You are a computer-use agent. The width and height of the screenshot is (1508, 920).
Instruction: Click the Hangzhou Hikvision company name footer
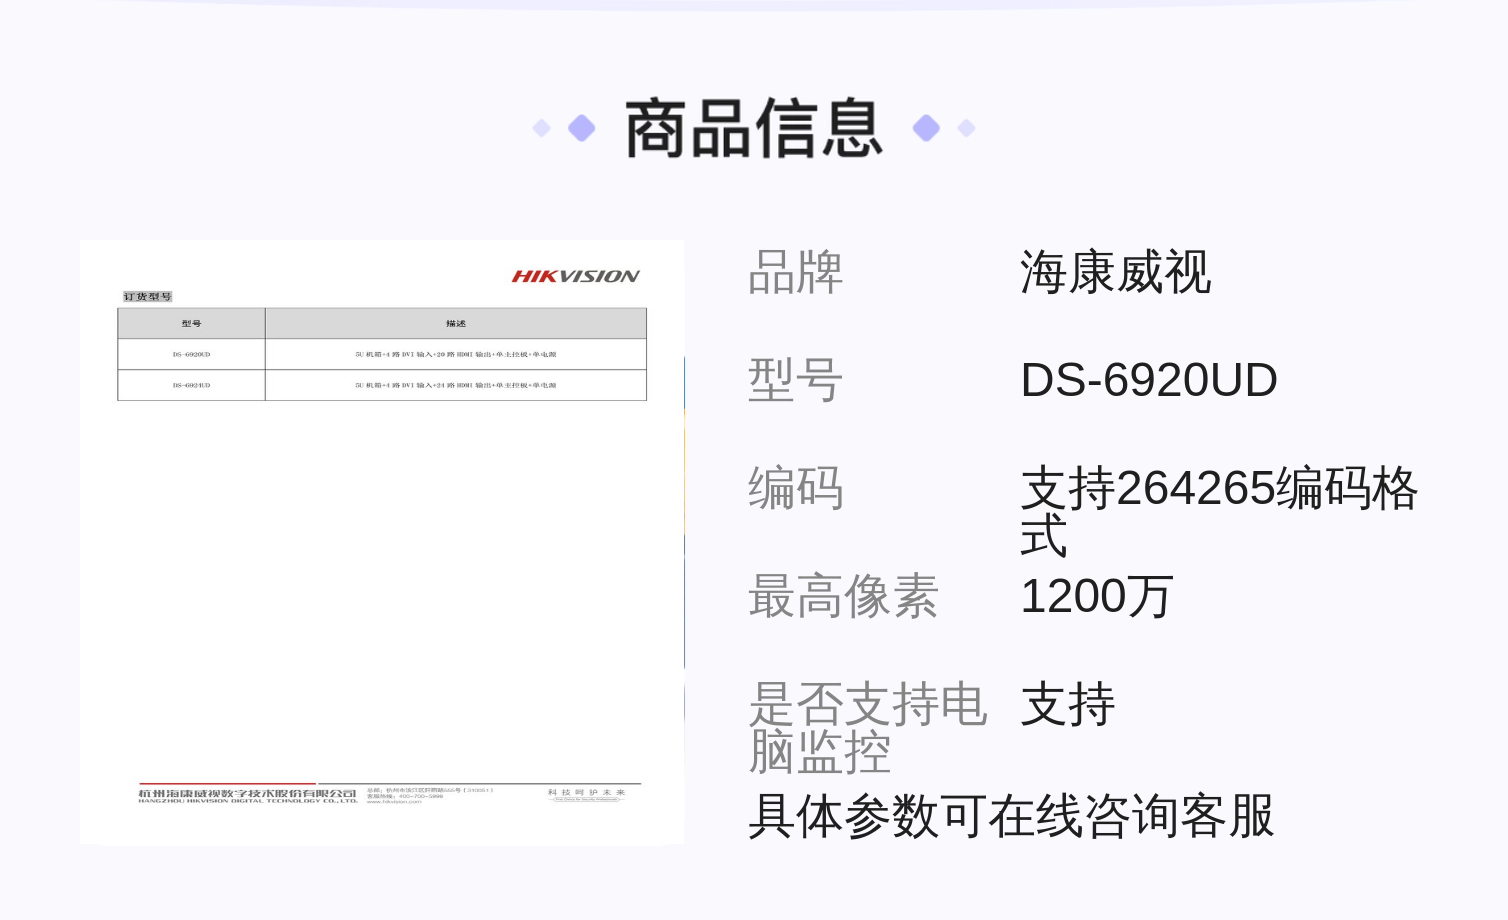pos(248,795)
